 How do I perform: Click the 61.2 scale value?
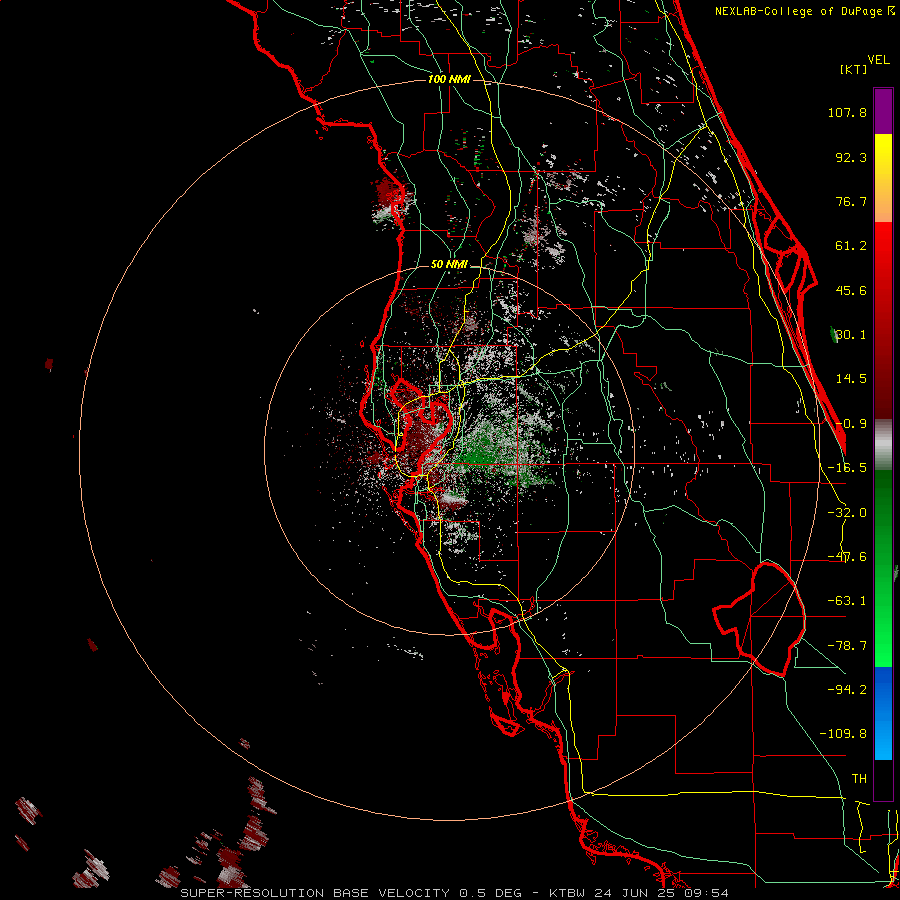point(851,246)
